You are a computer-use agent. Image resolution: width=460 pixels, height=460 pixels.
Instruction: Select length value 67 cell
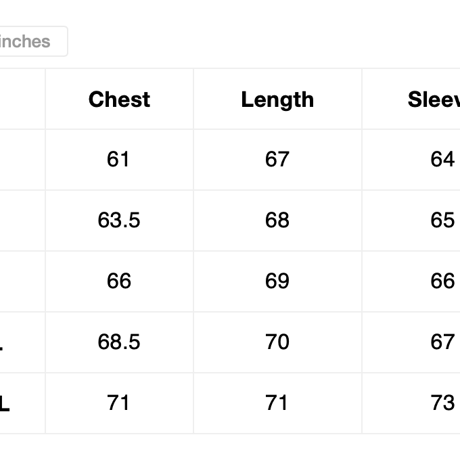pos(277,160)
